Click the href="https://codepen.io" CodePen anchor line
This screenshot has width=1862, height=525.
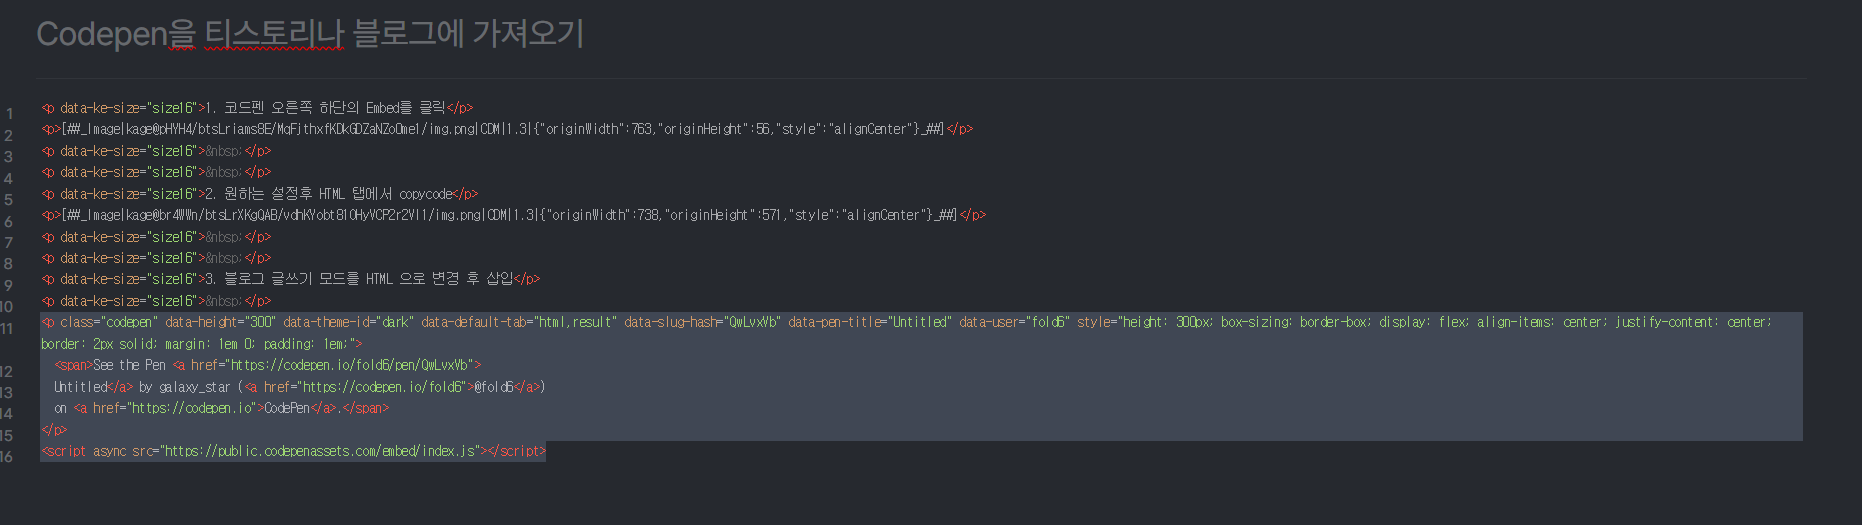point(221,408)
